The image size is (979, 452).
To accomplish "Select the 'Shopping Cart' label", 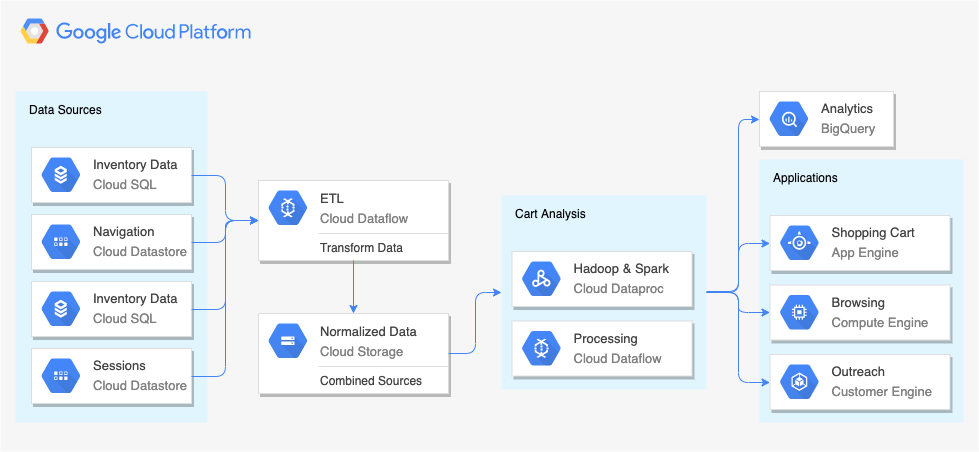I will (873, 233).
